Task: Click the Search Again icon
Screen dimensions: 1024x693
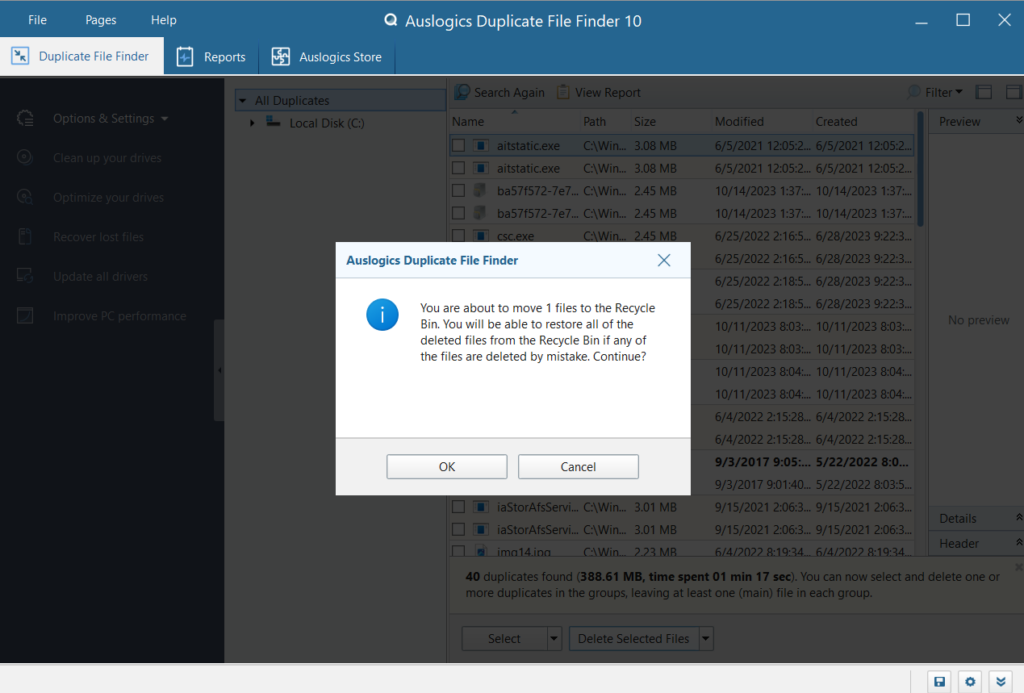Action: click(x=460, y=91)
